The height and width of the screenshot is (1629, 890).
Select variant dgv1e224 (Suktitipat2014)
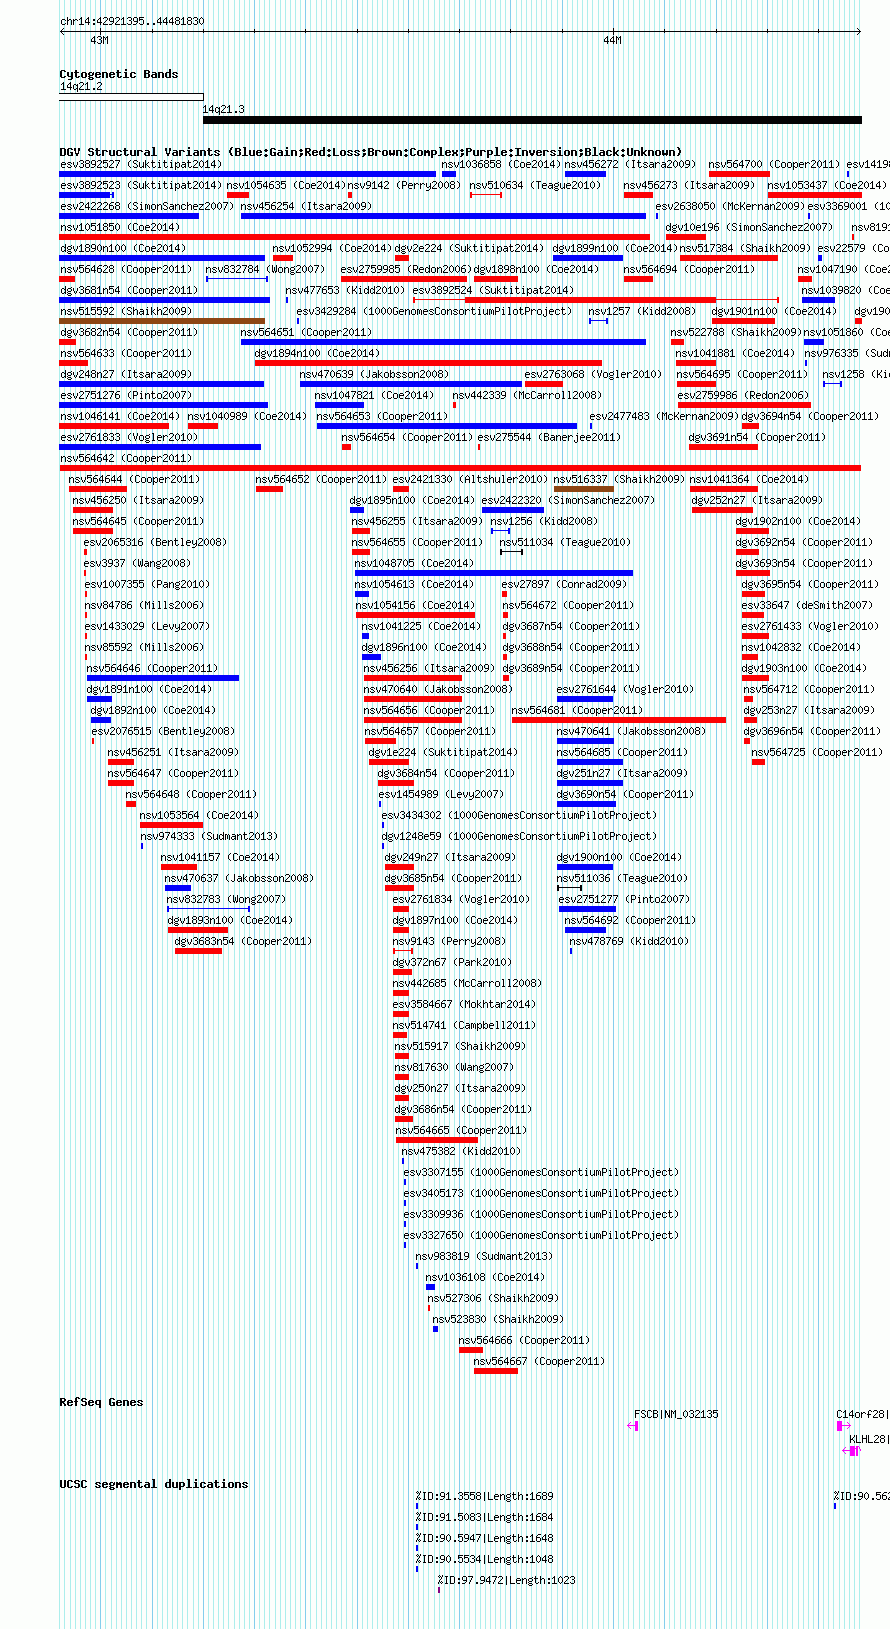443,752
